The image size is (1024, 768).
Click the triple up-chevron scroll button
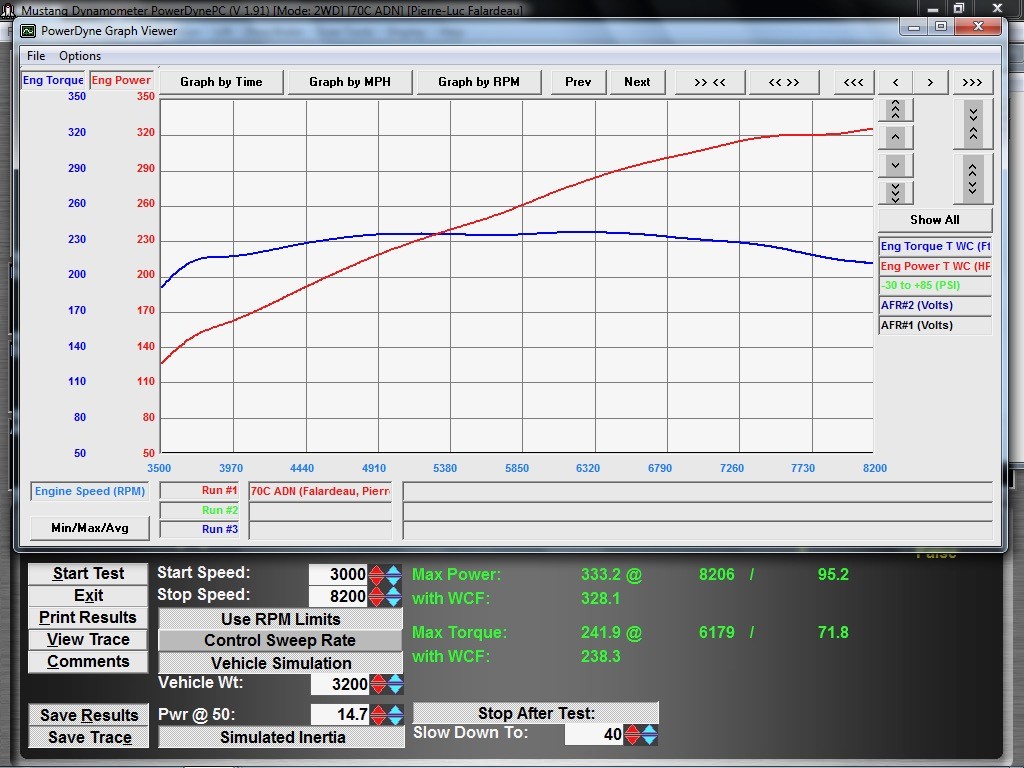pos(895,110)
